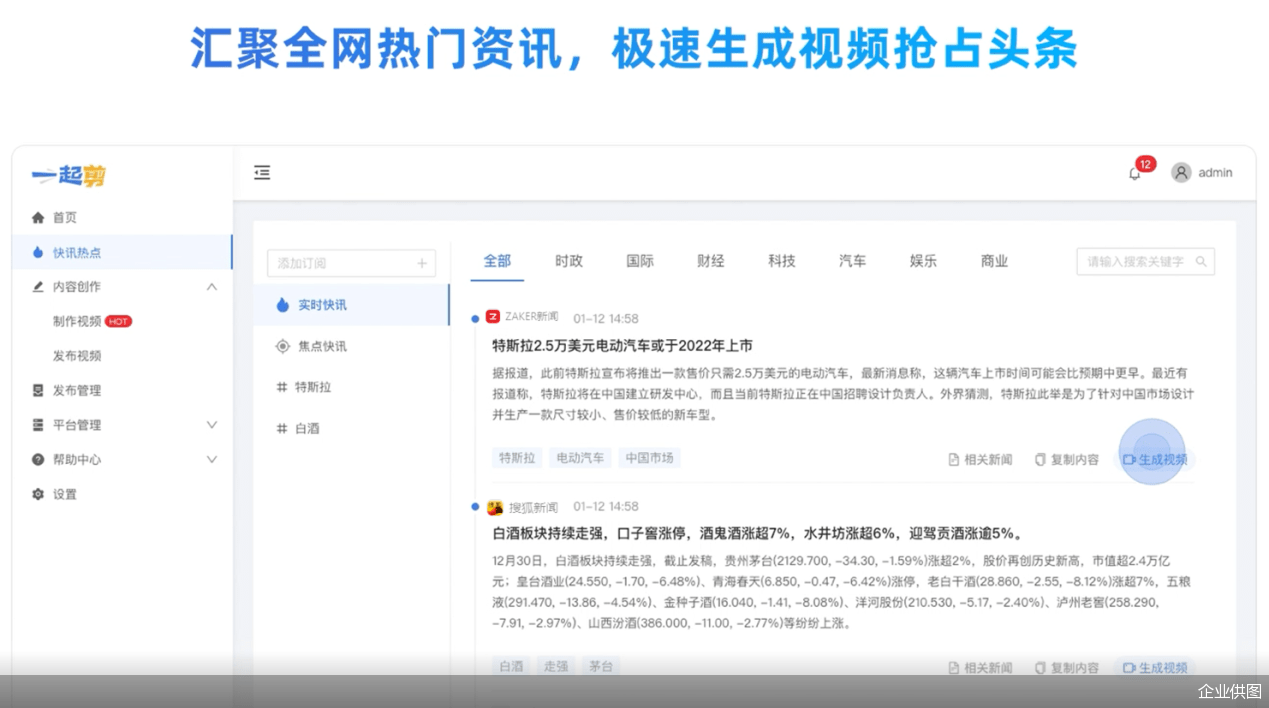Click 生成视频 for the Tesla article
This screenshot has height=708, width=1269.
1155,459
